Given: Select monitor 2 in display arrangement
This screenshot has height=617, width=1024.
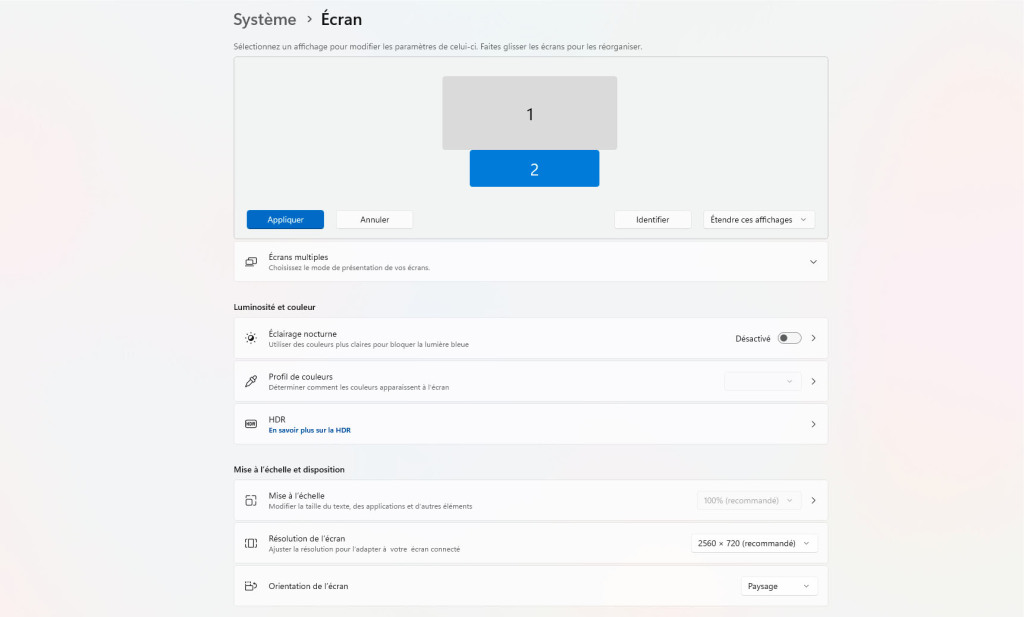Looking at the screenshot, I should (x=534, y=168).
